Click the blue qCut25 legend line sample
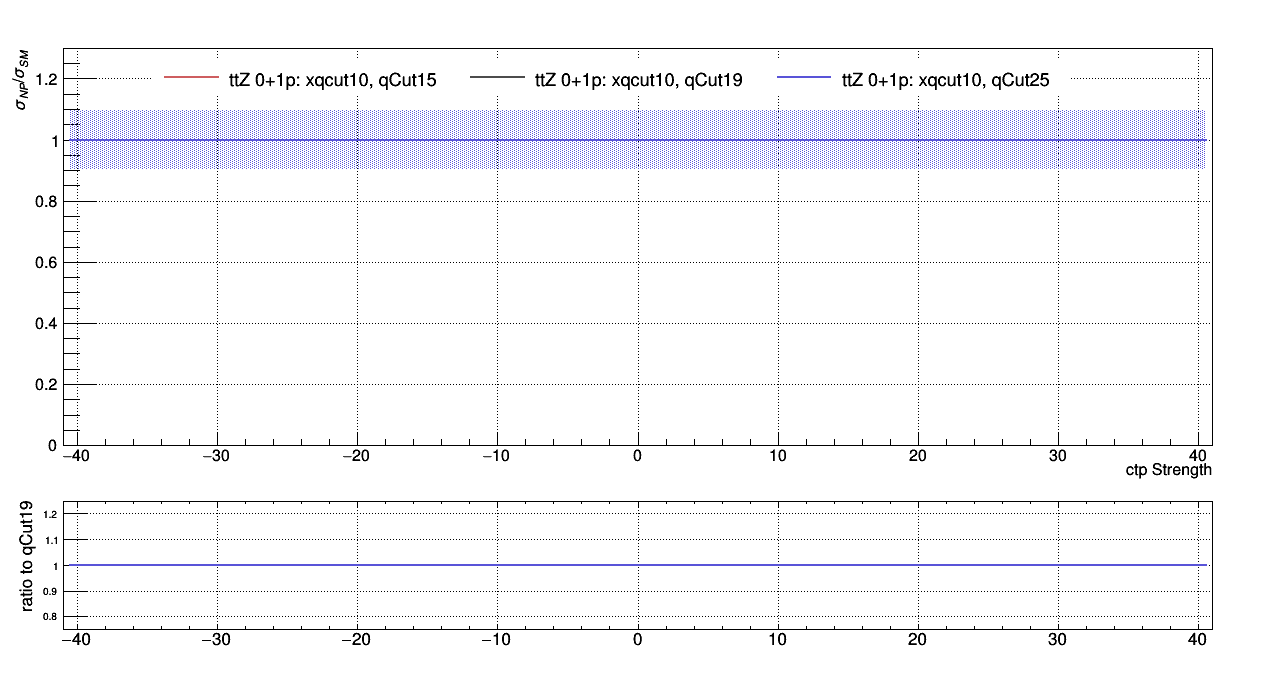 pyautogui.click(x=804, y=76)
